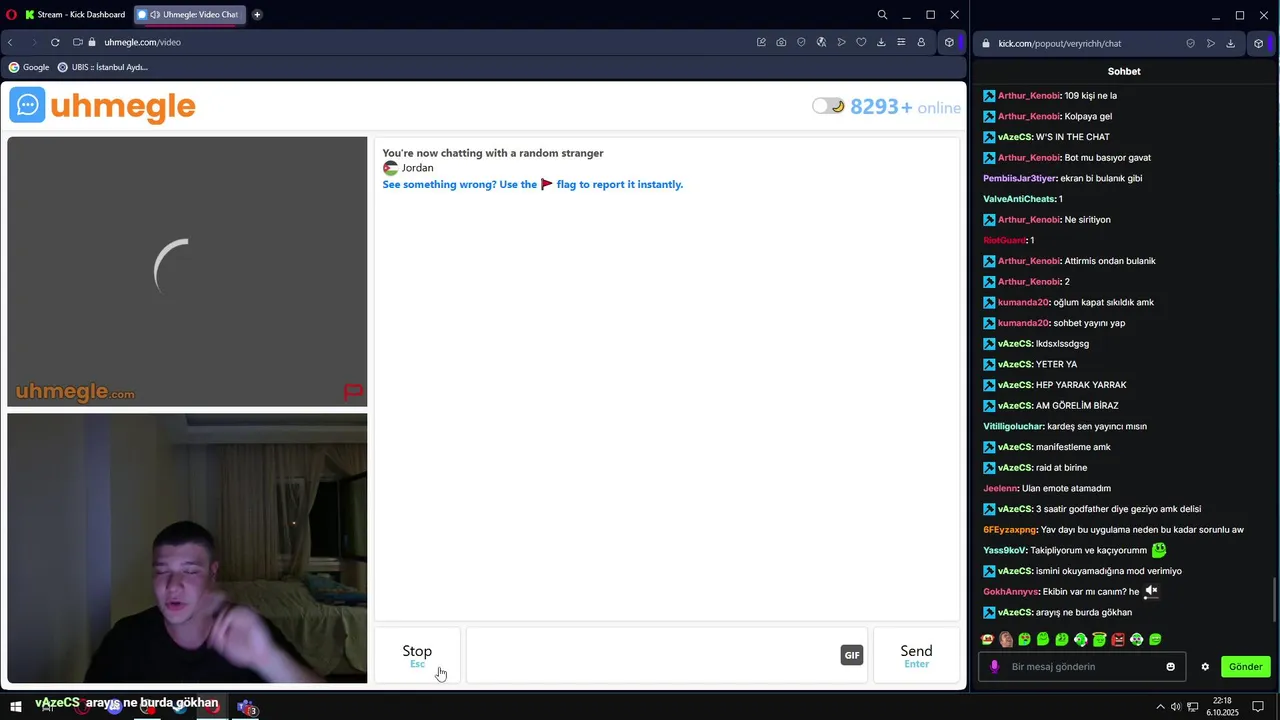Open Opera ad blocker shield icon

click(801, 42)
